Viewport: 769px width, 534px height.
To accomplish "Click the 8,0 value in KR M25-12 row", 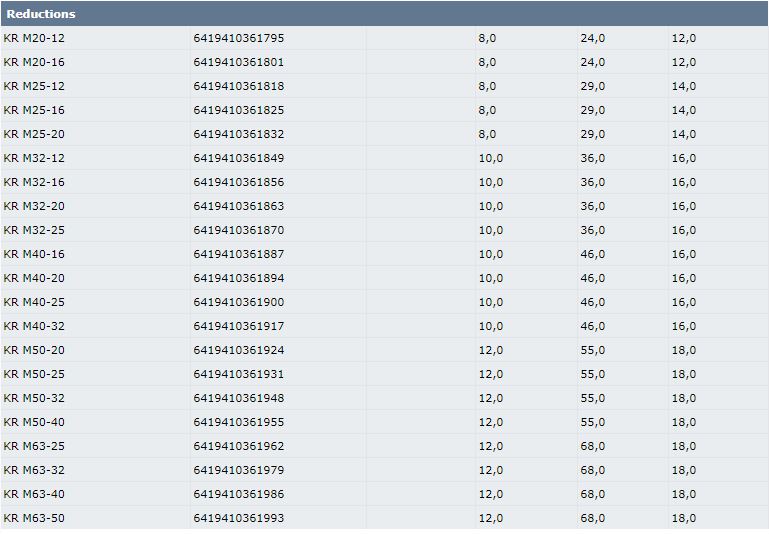I will point(487,86).
